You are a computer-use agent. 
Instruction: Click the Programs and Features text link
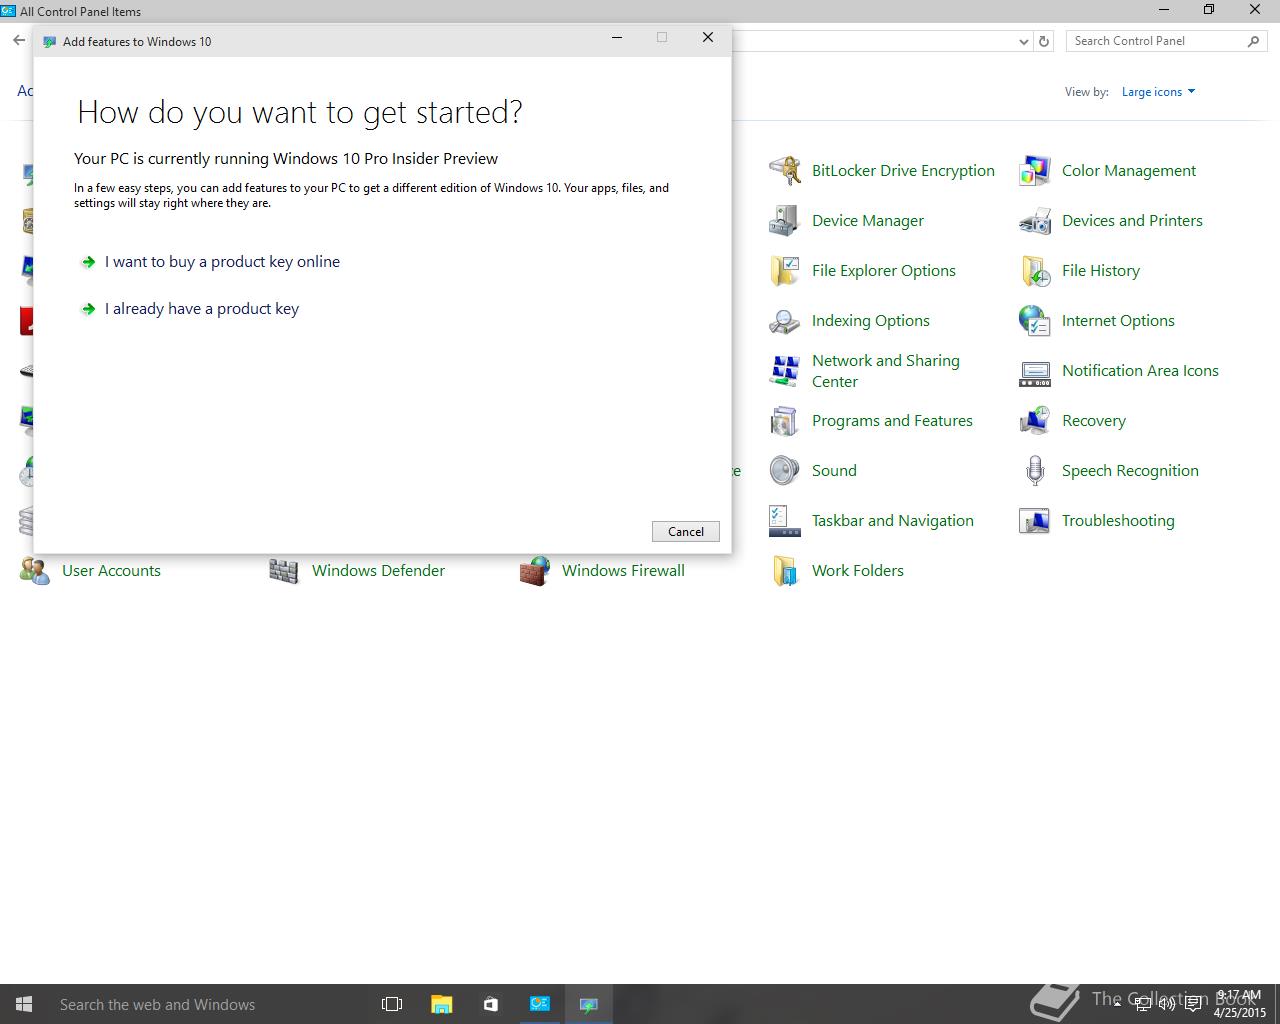point(892,421)
